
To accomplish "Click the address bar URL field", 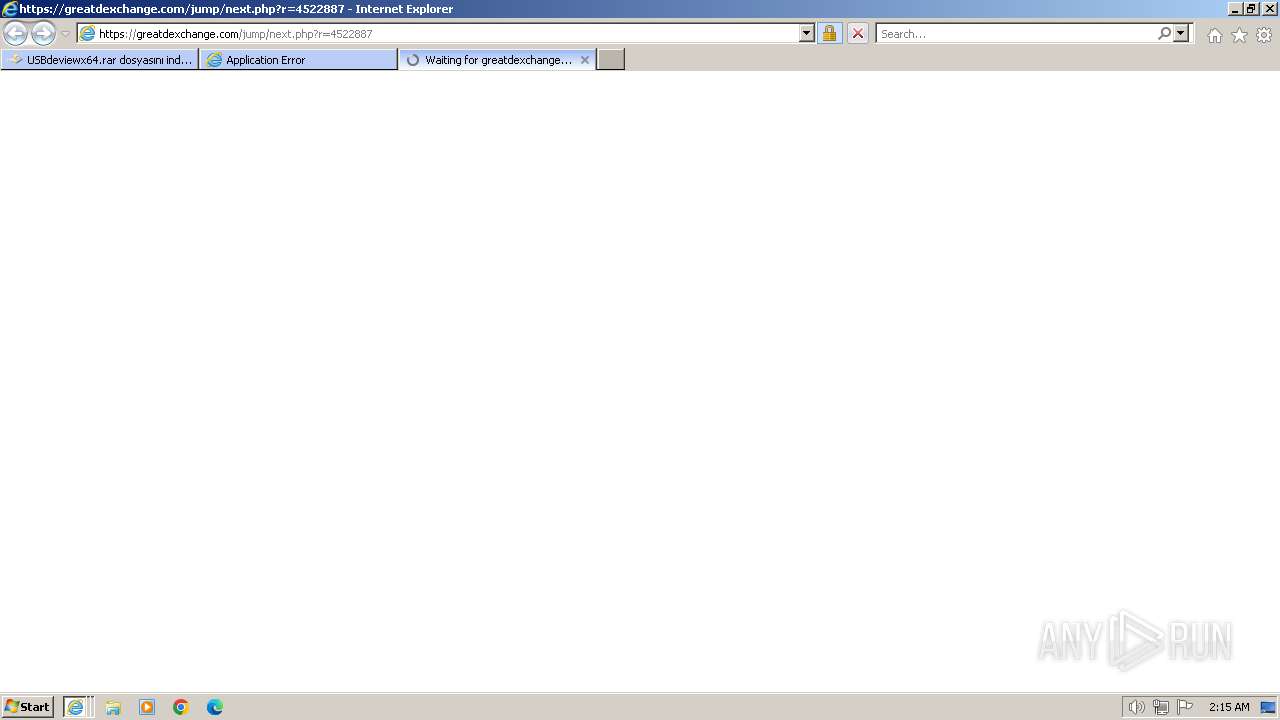I will coord(438,34).
